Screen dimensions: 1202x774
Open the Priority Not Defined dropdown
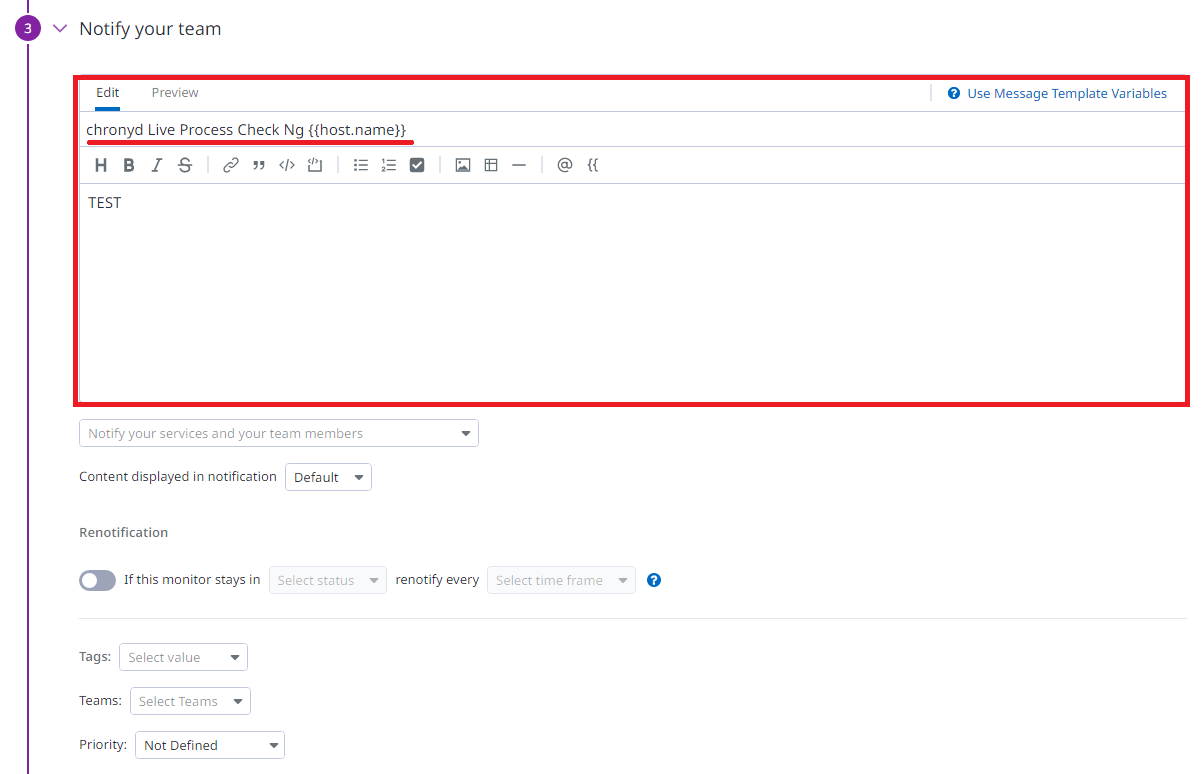coord(210,745)
